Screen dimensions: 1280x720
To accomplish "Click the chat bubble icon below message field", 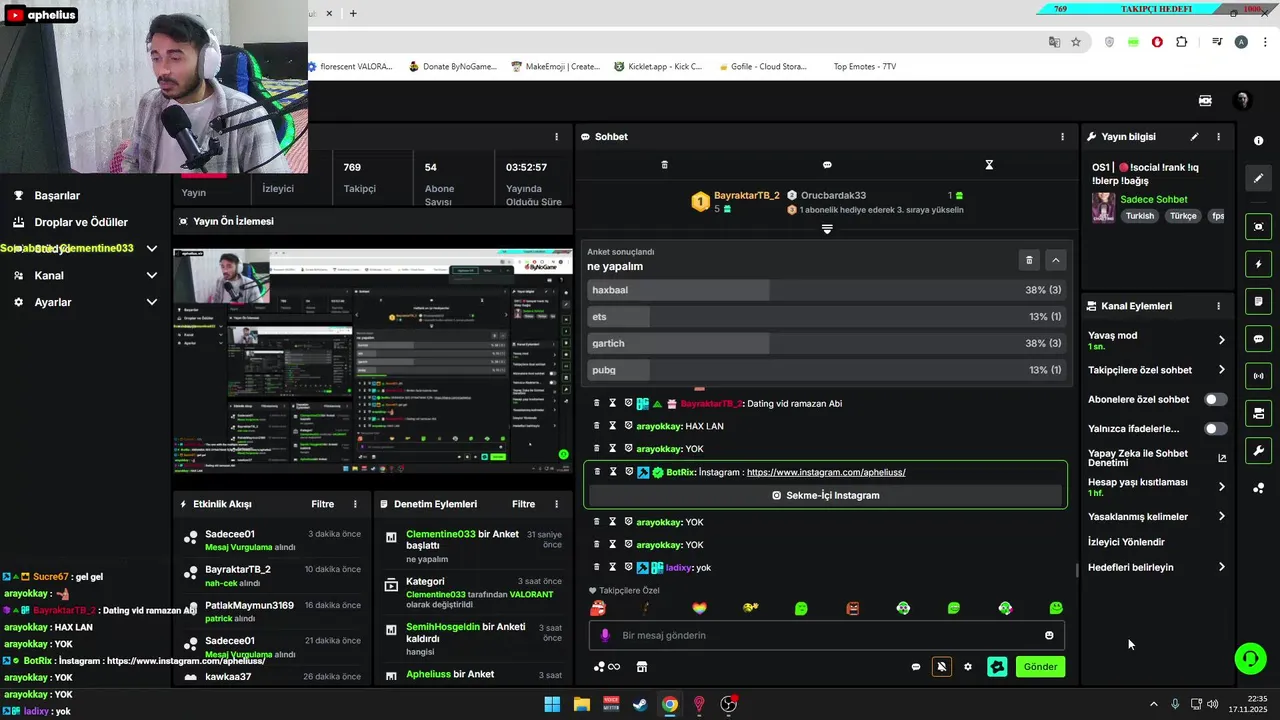I will (915, 667).
